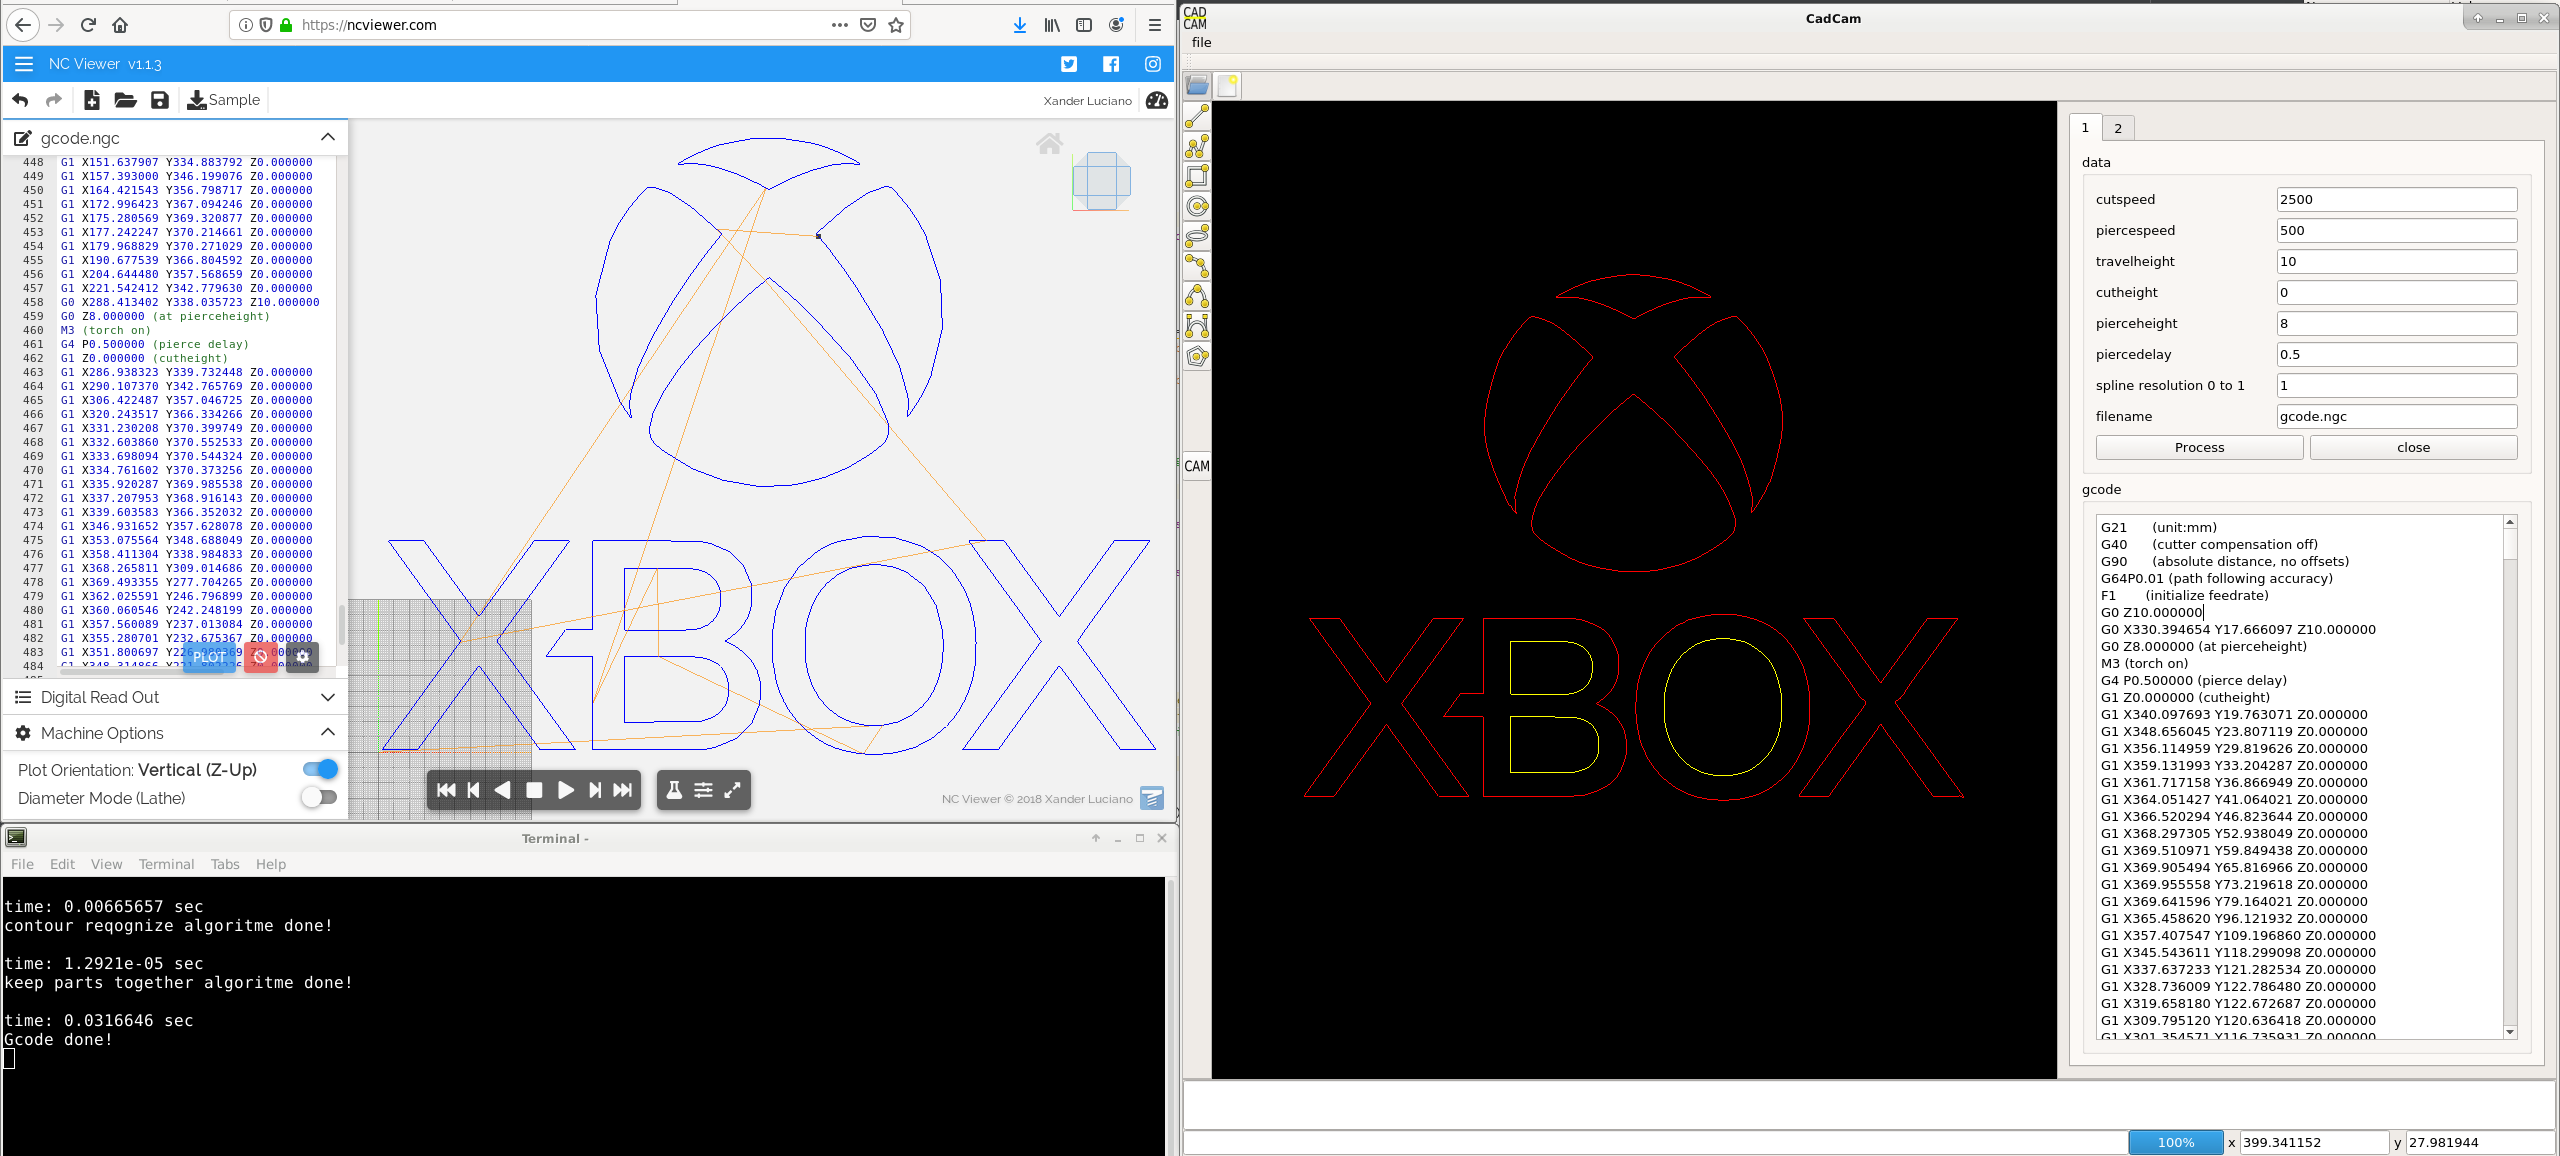2560x1156 pixels.
Task: Select the polyline drawing tool in CadCam
Action: click(x=1197, y=146)
